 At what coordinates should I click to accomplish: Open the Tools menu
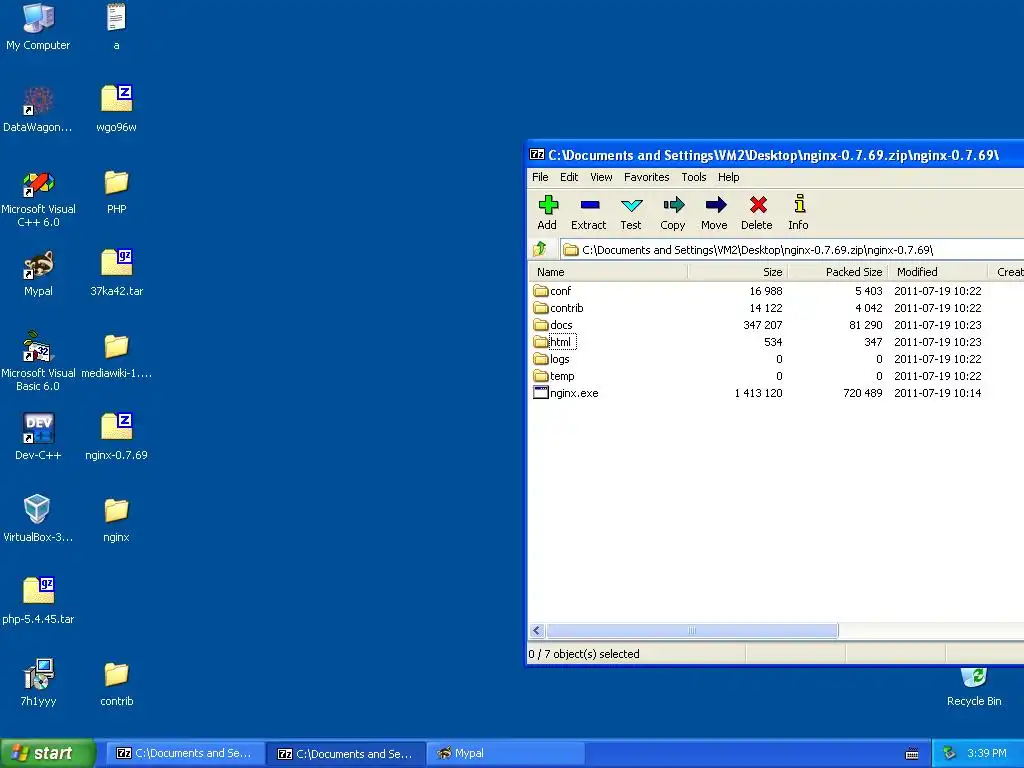coord(694,177)
